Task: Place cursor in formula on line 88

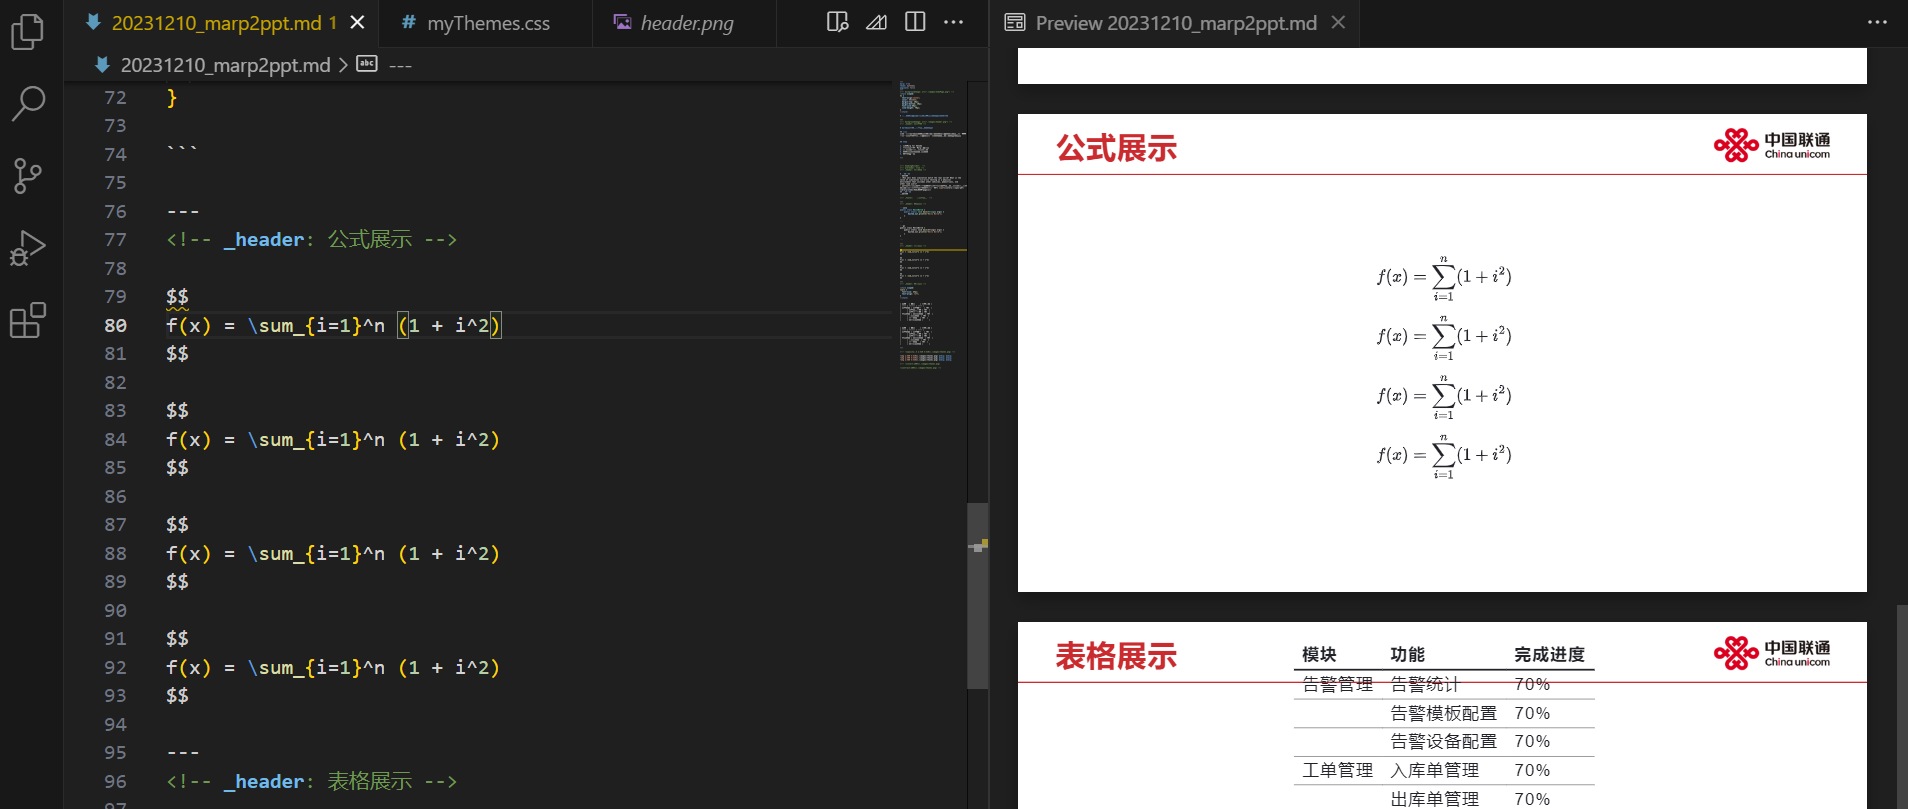Action: point(333,553)
